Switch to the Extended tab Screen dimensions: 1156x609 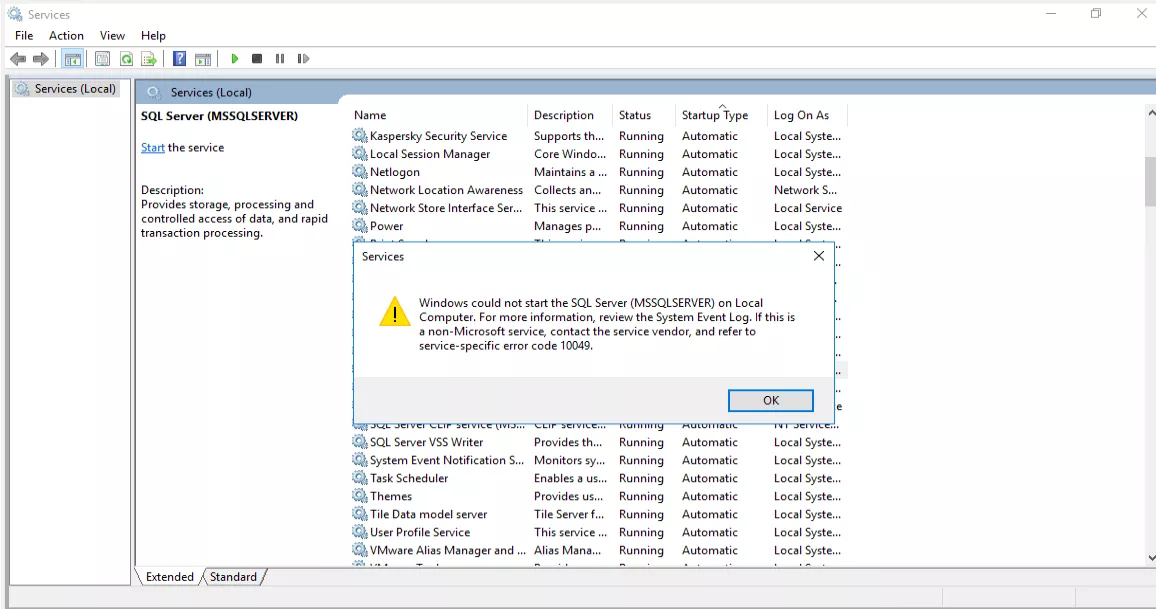(x=170, y=577)
